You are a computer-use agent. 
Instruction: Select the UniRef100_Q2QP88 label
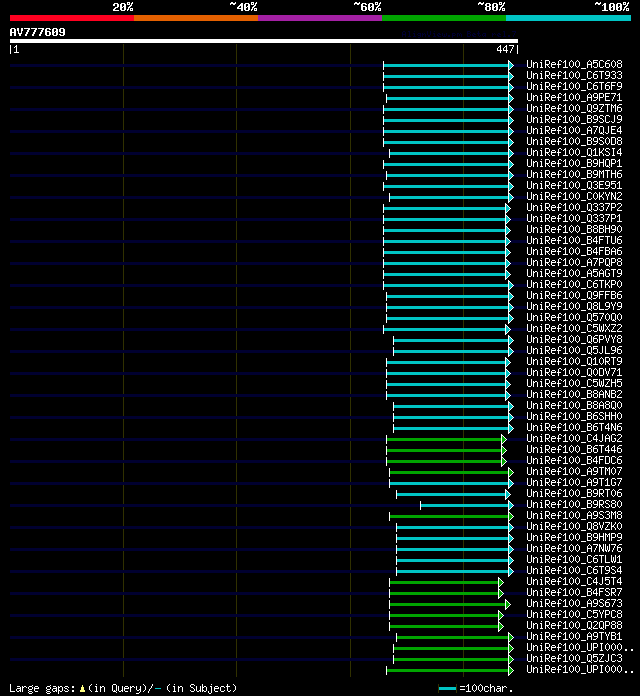click(574, 625)
